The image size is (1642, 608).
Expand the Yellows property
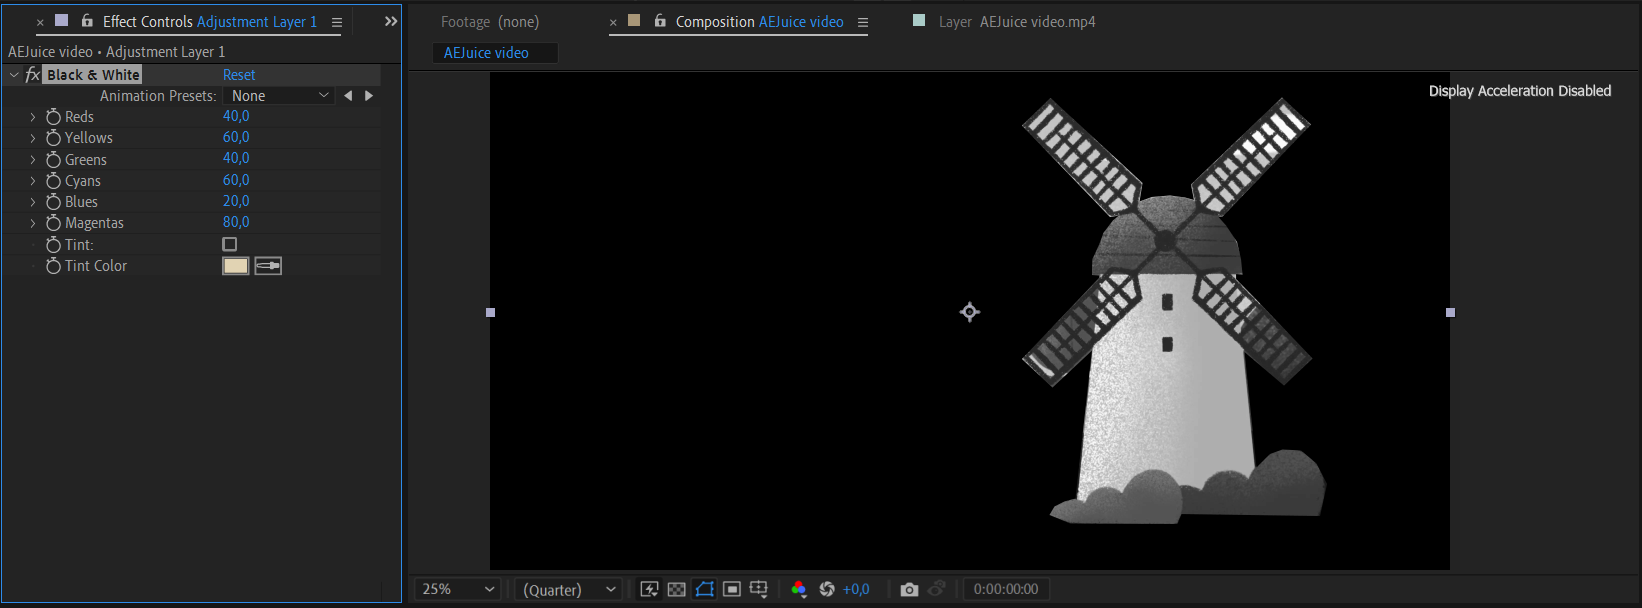[x=32, y=138]
